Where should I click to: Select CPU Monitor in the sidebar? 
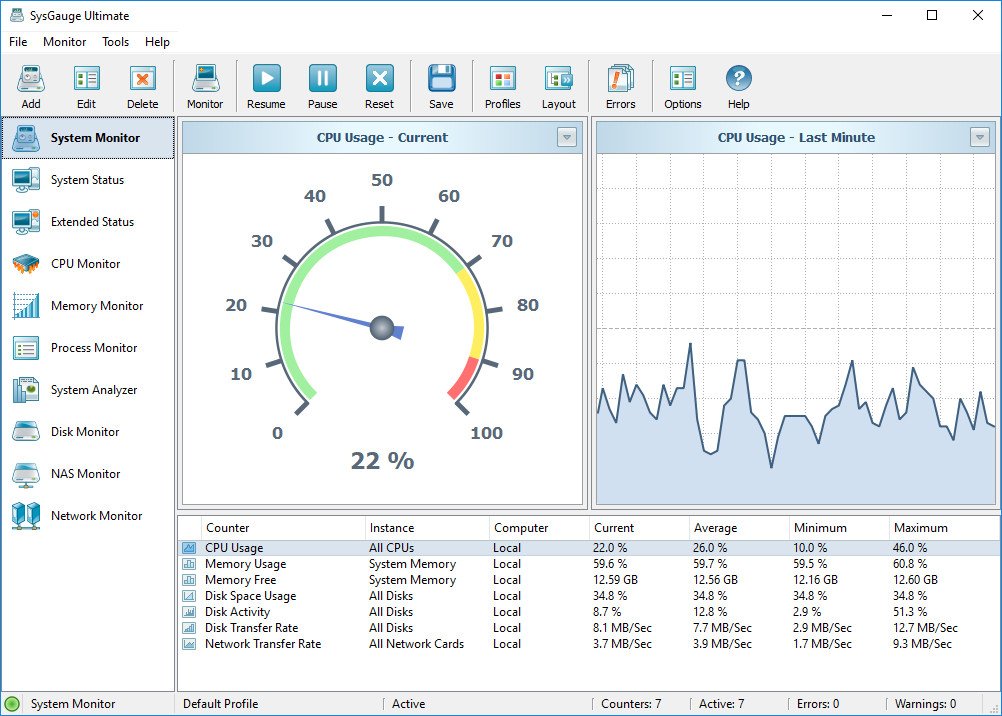85,264
